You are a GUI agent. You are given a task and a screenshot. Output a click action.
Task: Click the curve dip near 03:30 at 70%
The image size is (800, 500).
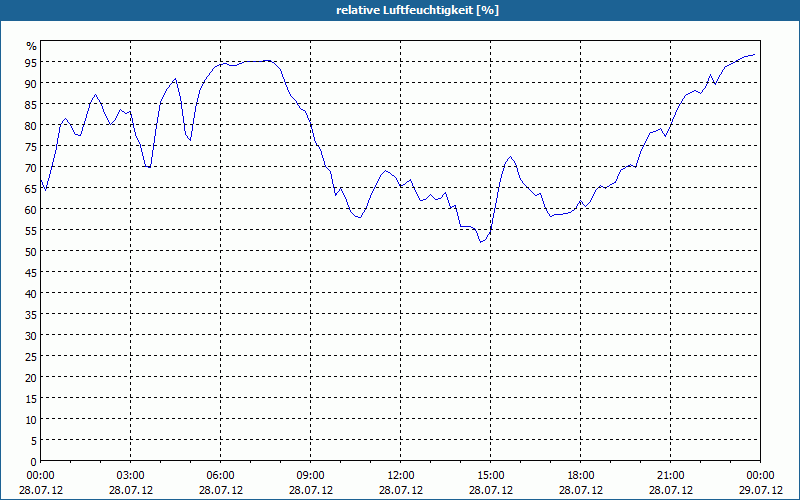(x=147, y=166)
